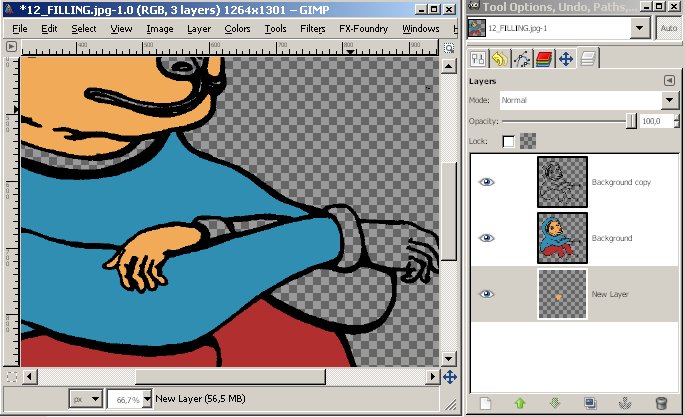The height and width of the screenshot is (417, 685).
Task: Click the opacity value field 100,0
Action: (656, 121)
